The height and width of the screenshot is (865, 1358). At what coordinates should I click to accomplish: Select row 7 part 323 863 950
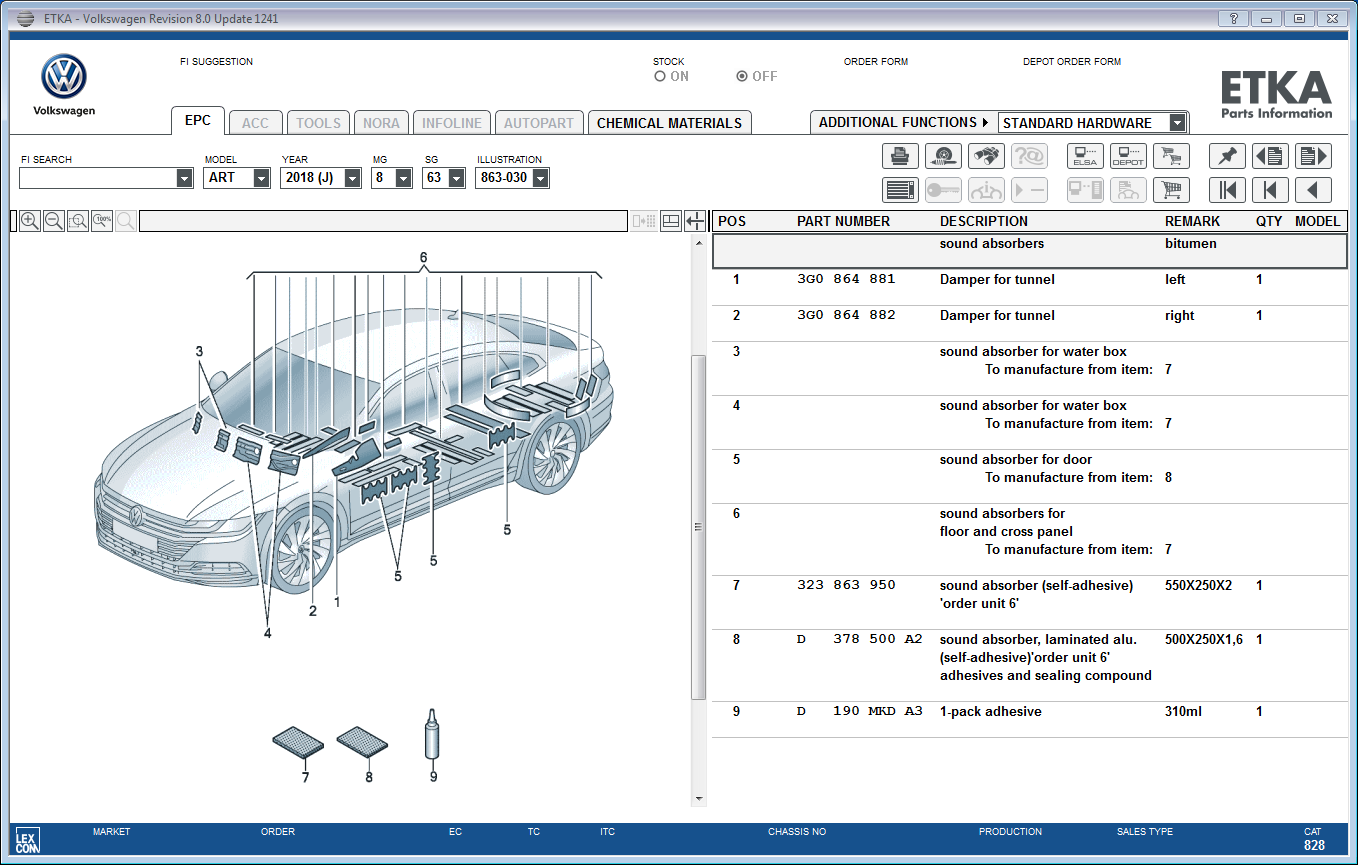pyautogui.click(x=1030, y=602)
